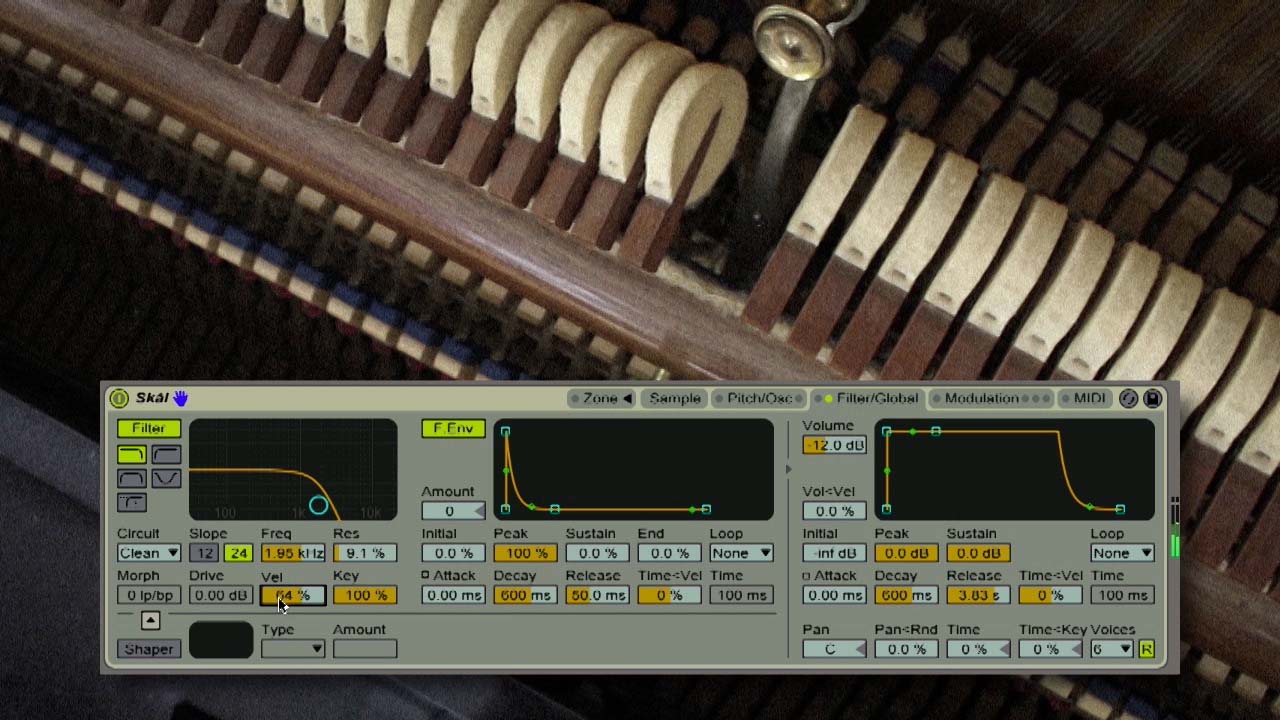The height and width of the screenshot is (720, 1280).
Task: Click the F.Env envelope button
Action: (452, 428)
